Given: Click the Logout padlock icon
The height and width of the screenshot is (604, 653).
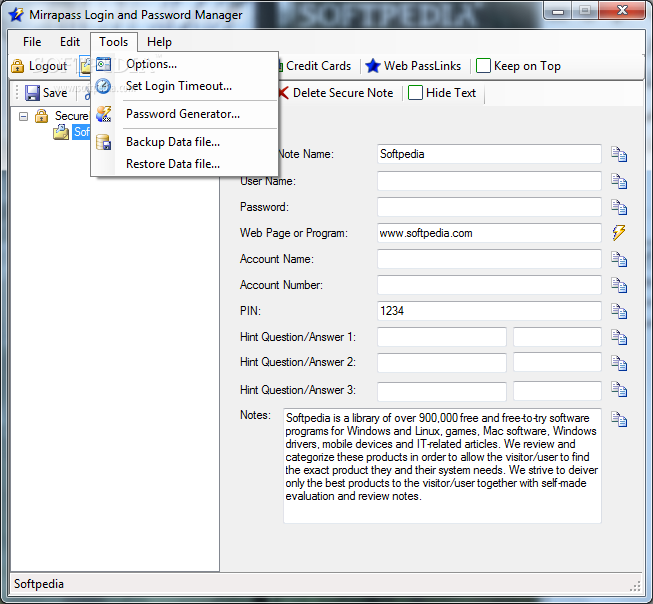Looking at the screenshot, I should pyautogui.click(x=17, y=66).
